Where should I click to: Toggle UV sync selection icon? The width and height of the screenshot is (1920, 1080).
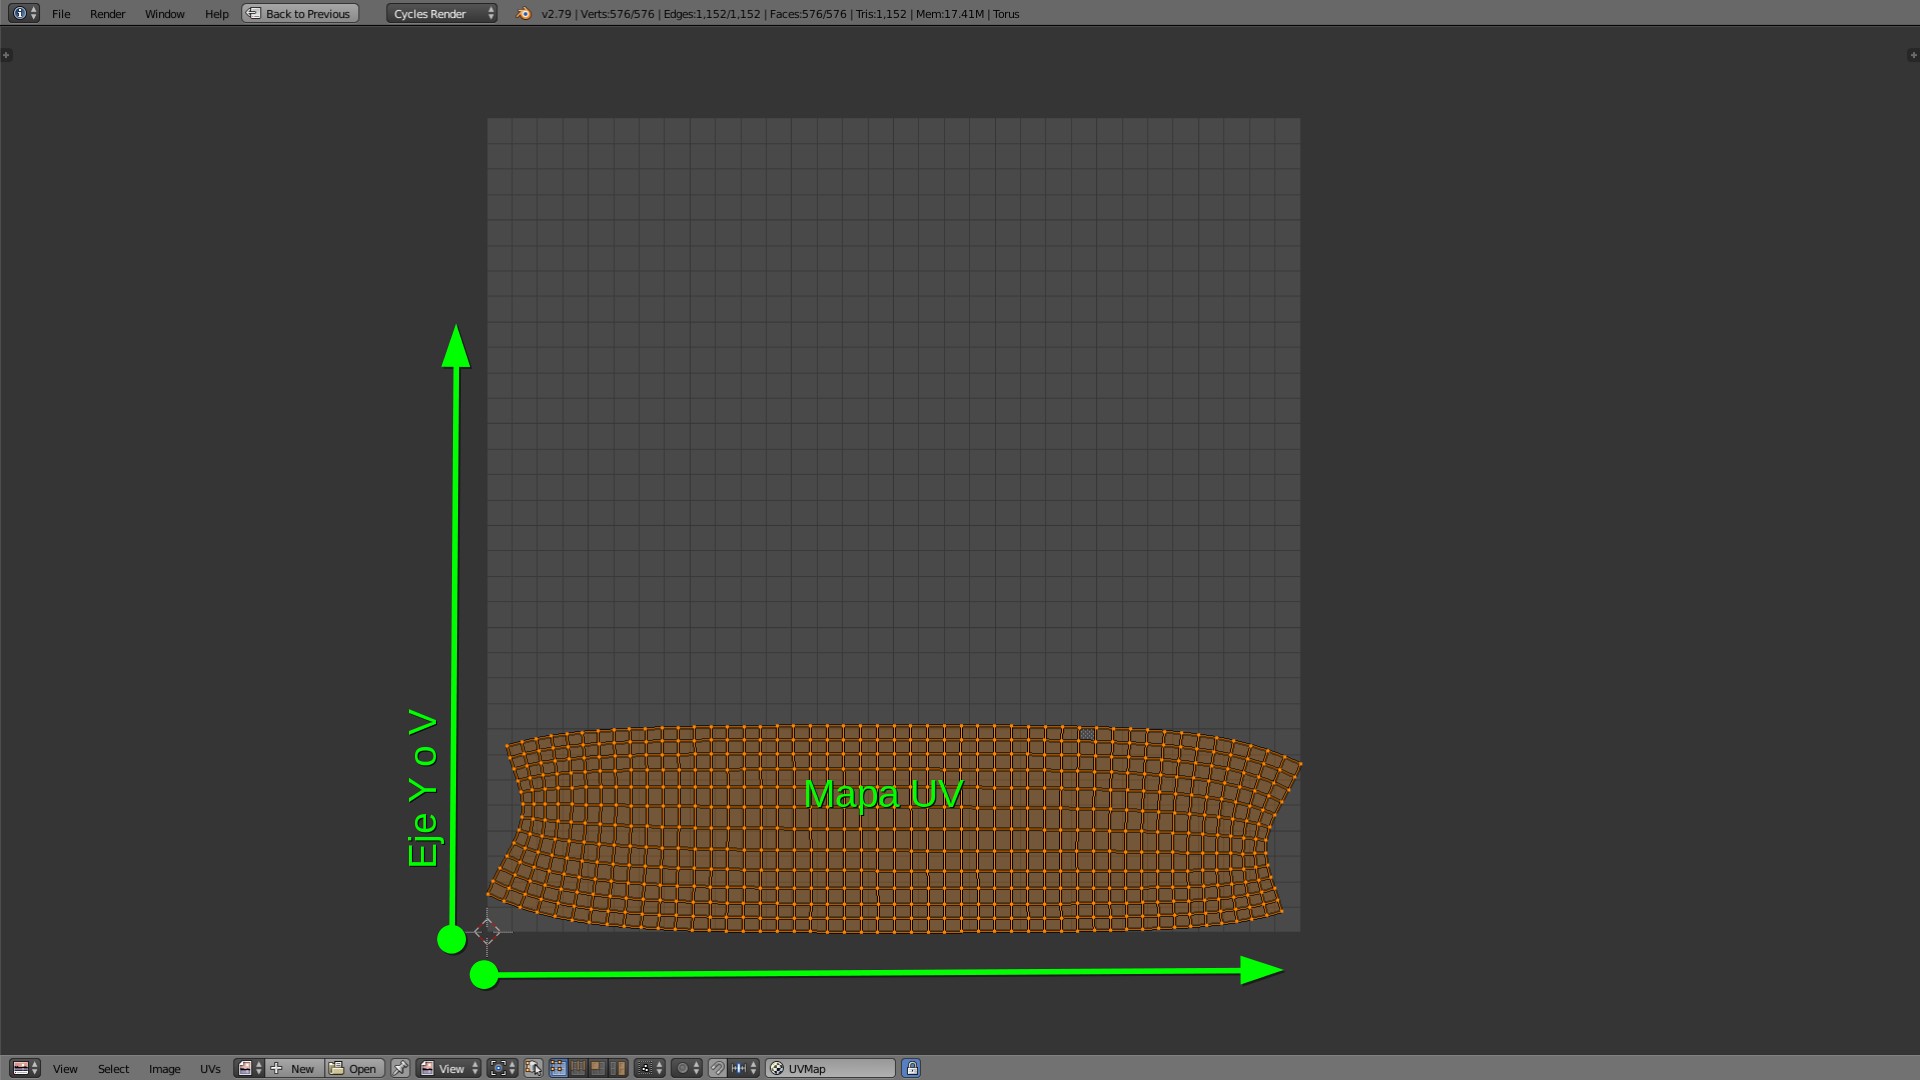pos(533,1068)
